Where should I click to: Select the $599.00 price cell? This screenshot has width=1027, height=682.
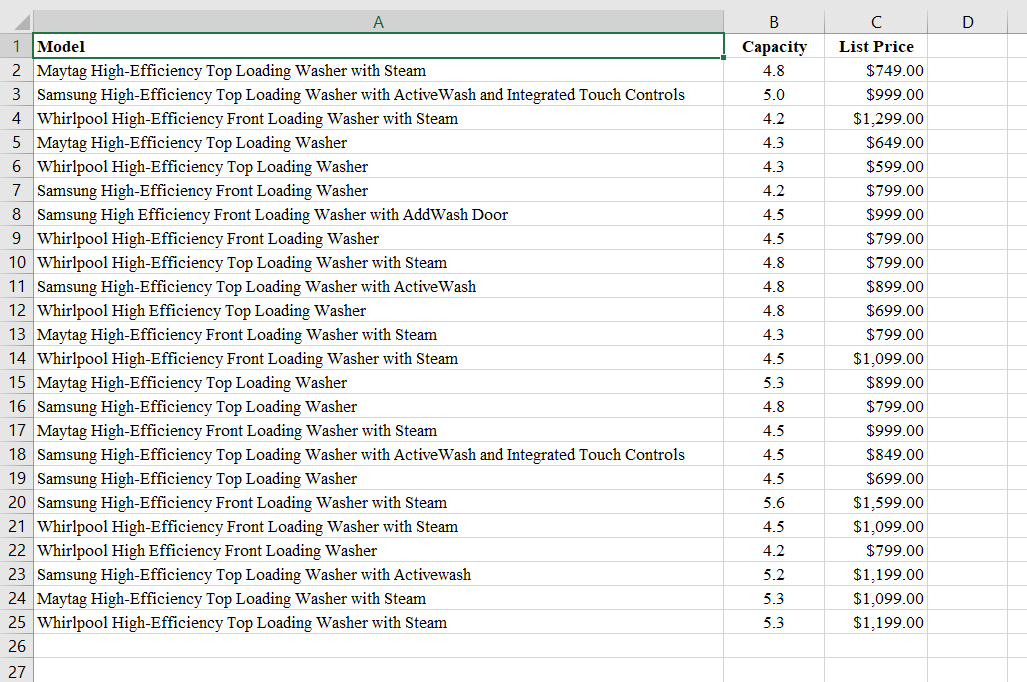click(876, 166)
